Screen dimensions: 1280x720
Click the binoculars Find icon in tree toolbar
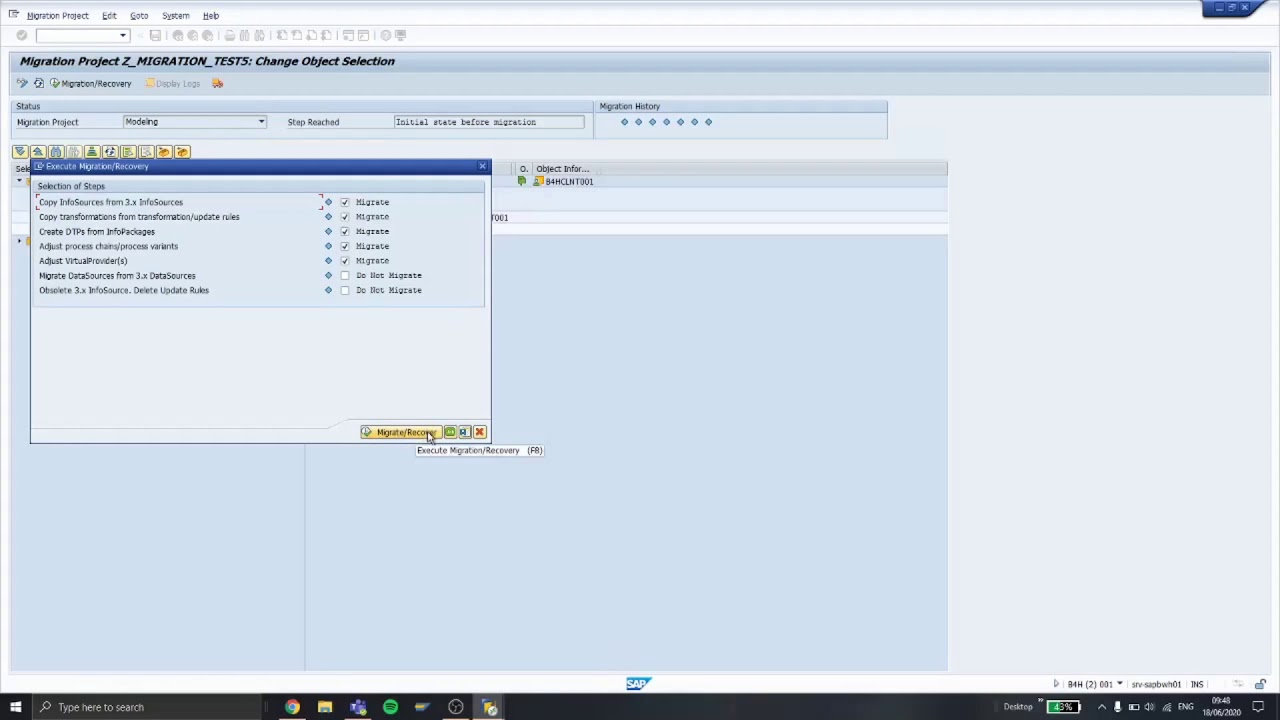[x=56, y=152]
